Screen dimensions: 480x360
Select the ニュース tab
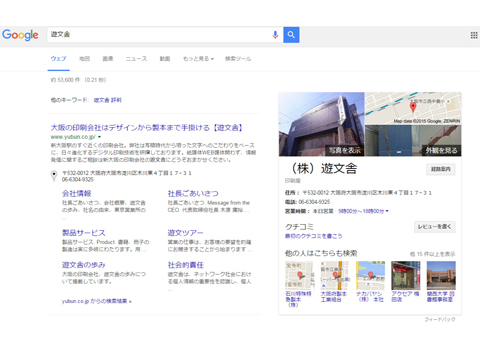point(136,59)
